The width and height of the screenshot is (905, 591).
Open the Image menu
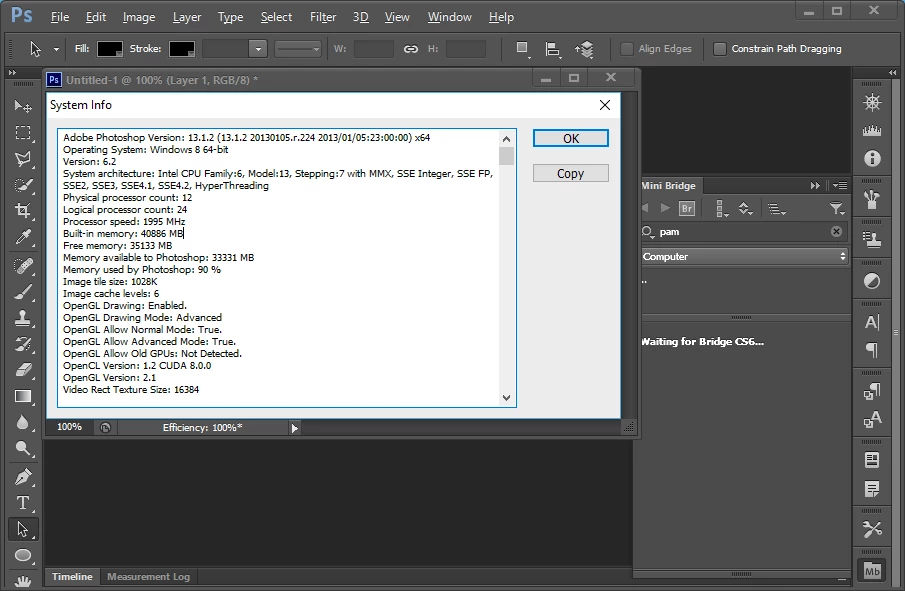click(139, 17)
